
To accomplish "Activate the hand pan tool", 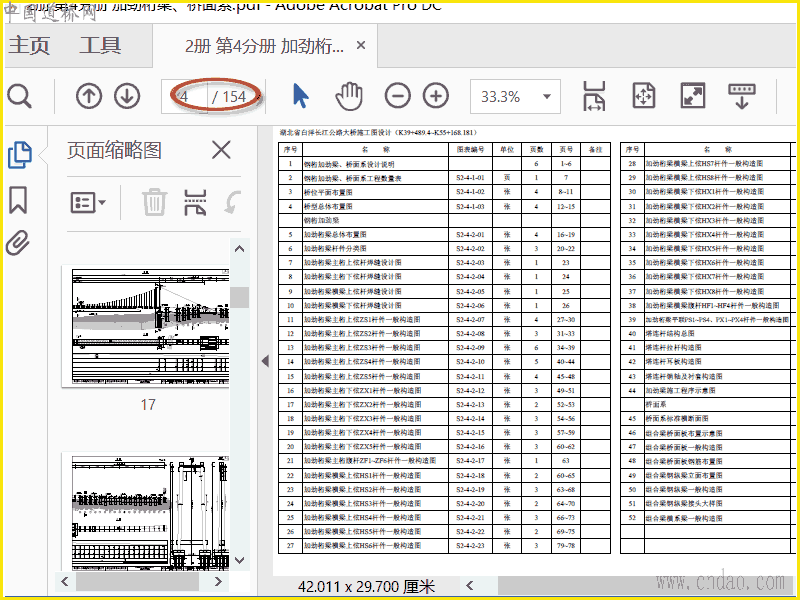I will tap(349, 96).
